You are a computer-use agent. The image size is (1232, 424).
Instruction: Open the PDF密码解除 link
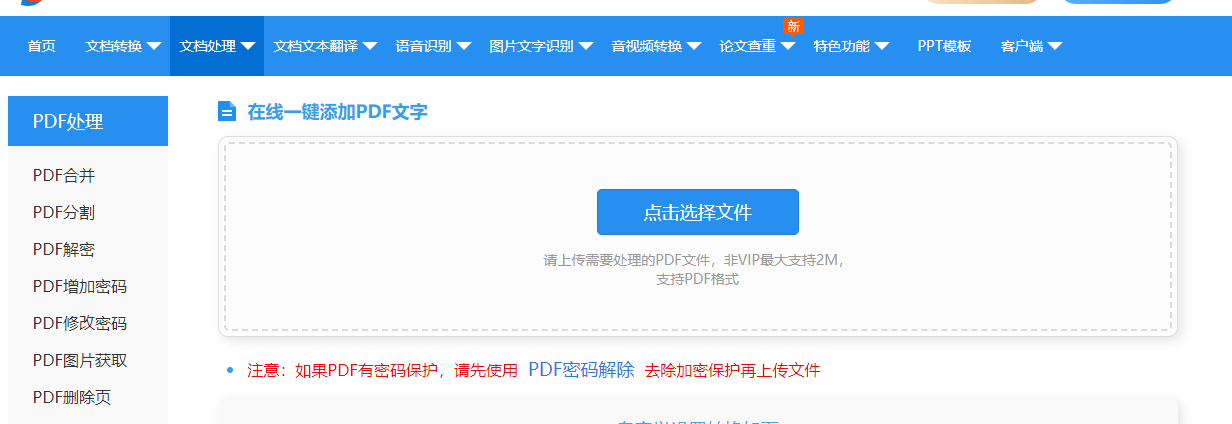click(x=581, y=370)
